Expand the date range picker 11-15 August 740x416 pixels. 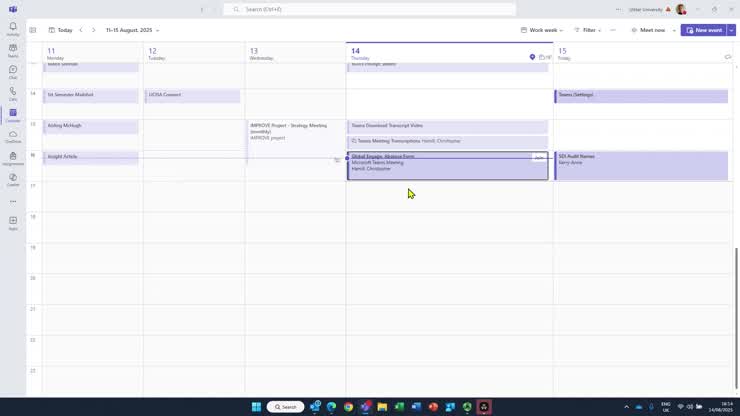click(x=133, y=30)
